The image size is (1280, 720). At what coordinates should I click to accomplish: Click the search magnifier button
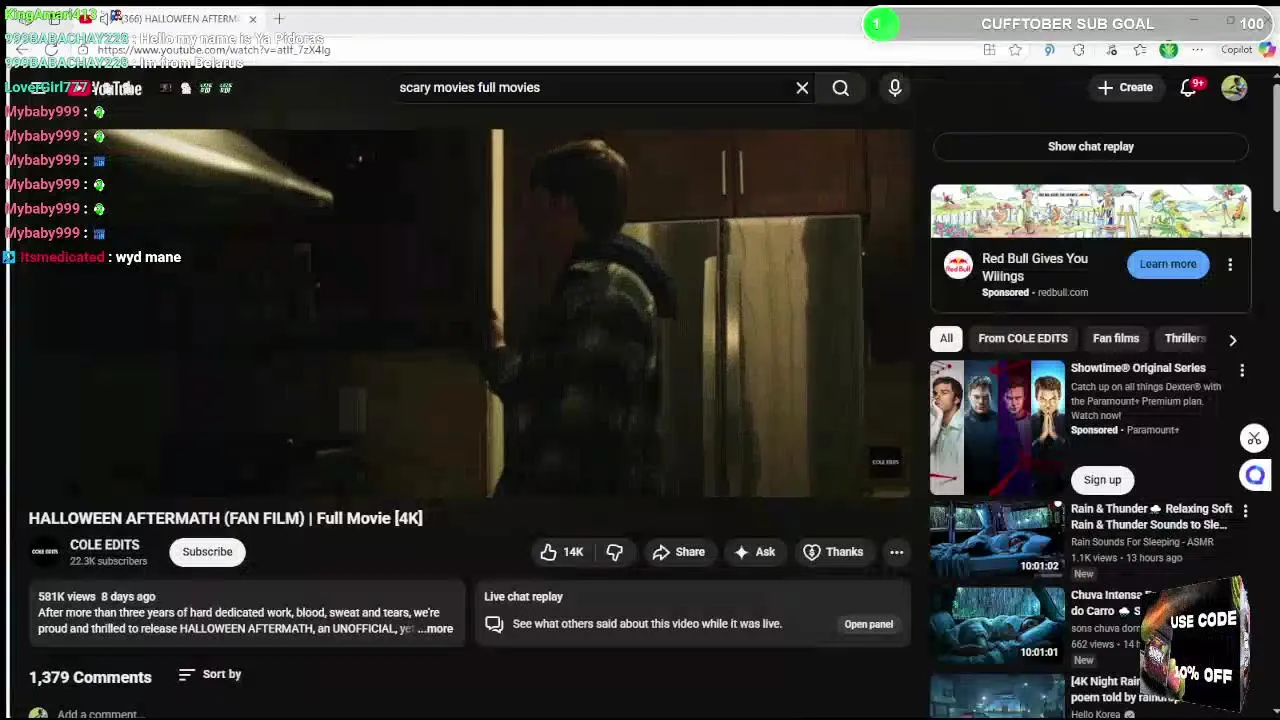click(840, 88)
